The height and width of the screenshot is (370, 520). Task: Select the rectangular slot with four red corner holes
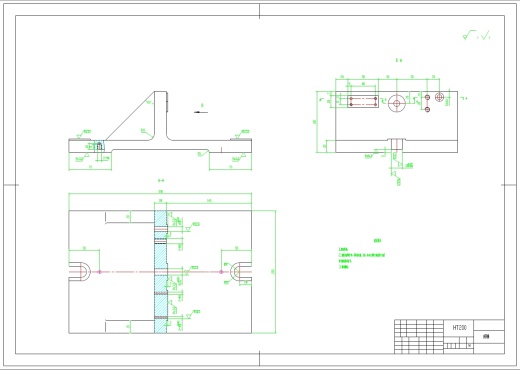click(363, 101)
